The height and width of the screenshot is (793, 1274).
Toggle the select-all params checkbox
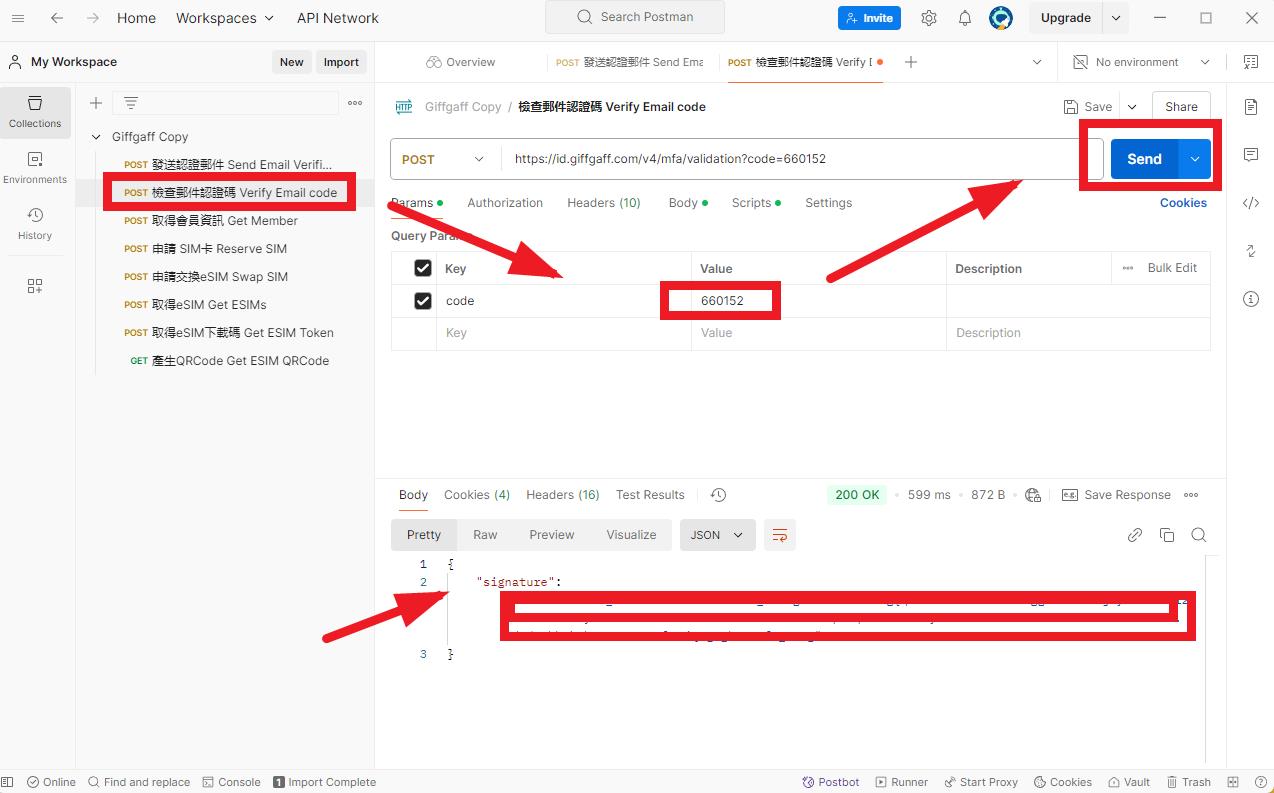pyautogui.click(x=423, y=268)
